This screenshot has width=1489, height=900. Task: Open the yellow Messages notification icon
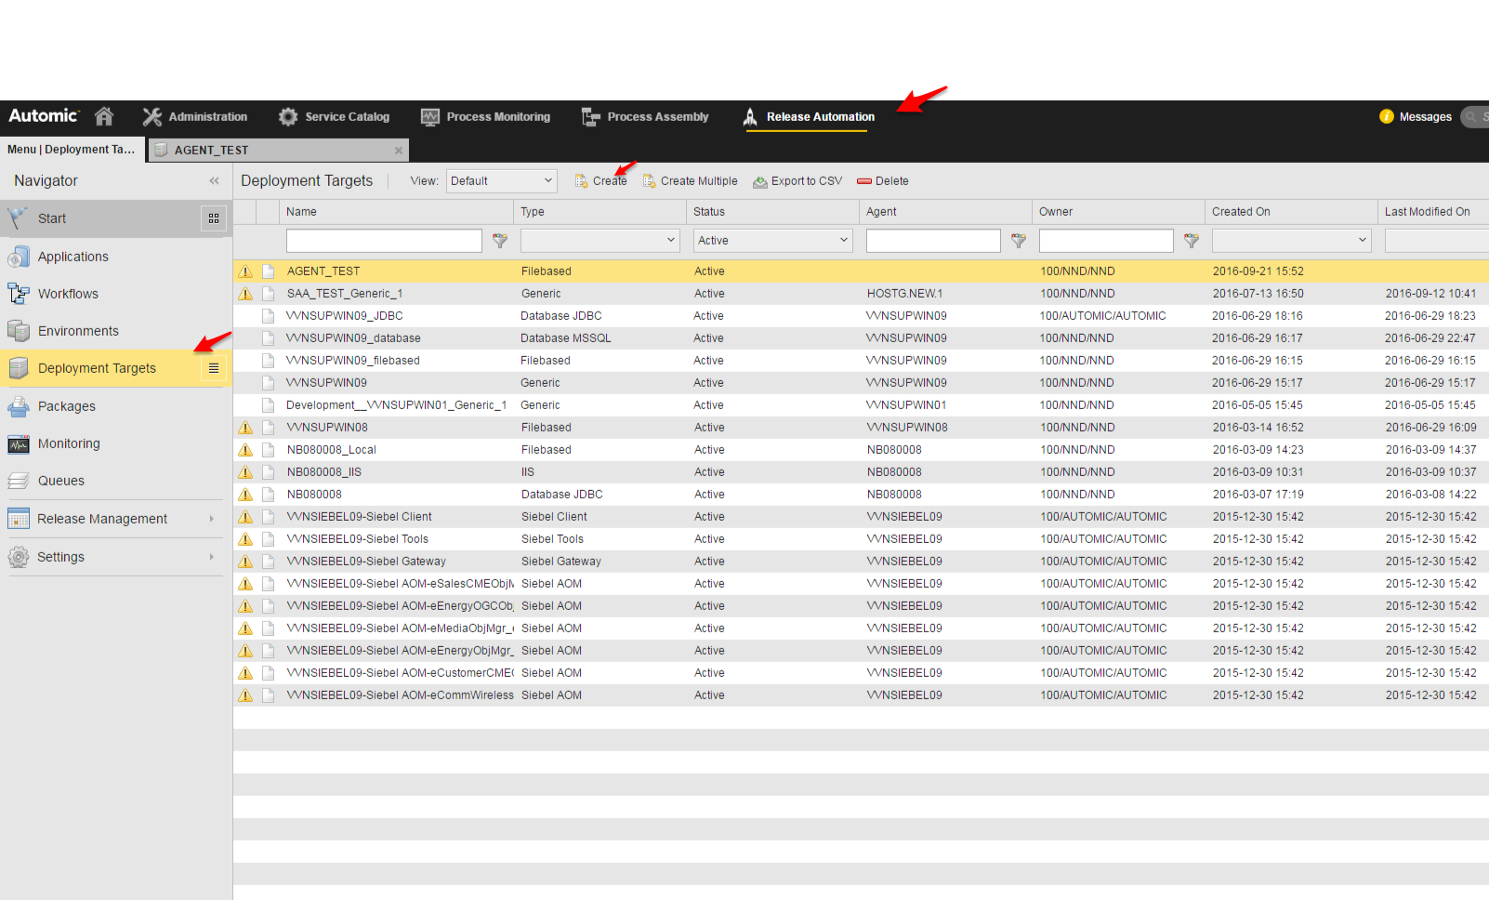point(1387,117)
